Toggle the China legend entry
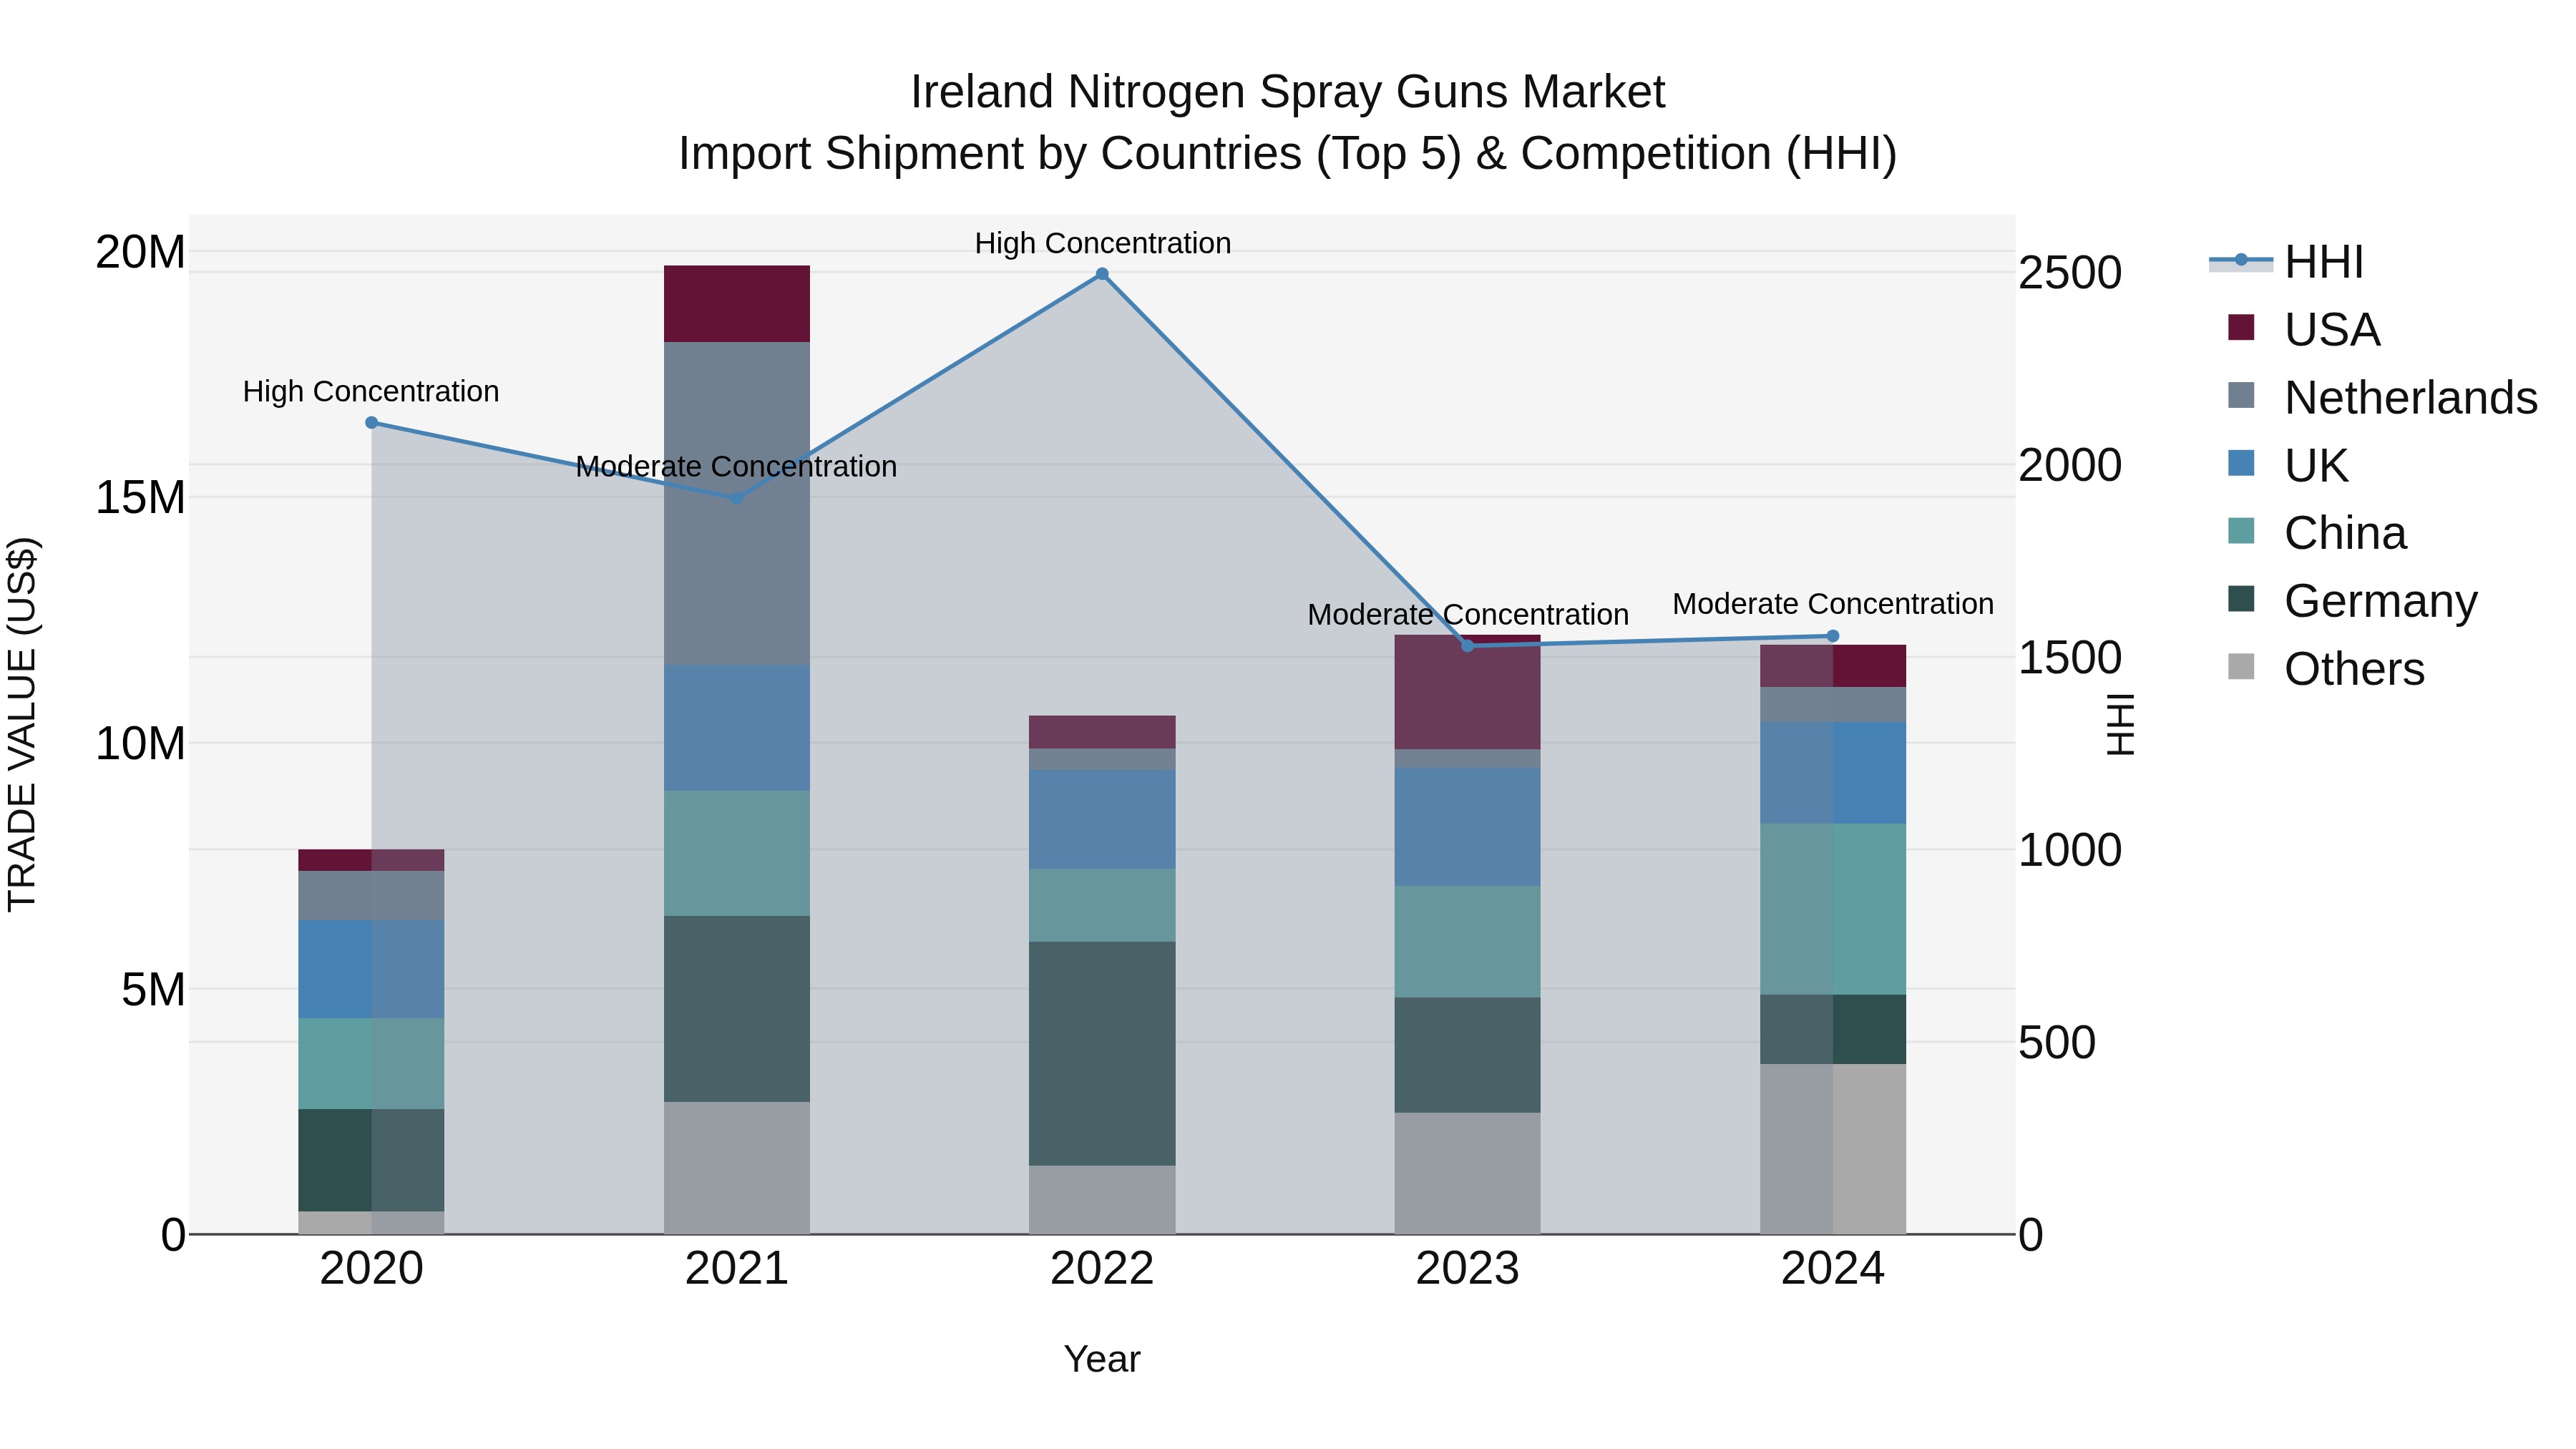 (2317, 532)
